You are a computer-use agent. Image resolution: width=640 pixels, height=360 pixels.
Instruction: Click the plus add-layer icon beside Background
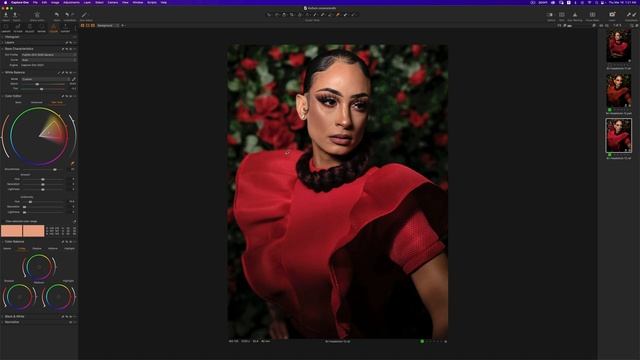click(x=123, y=25)
